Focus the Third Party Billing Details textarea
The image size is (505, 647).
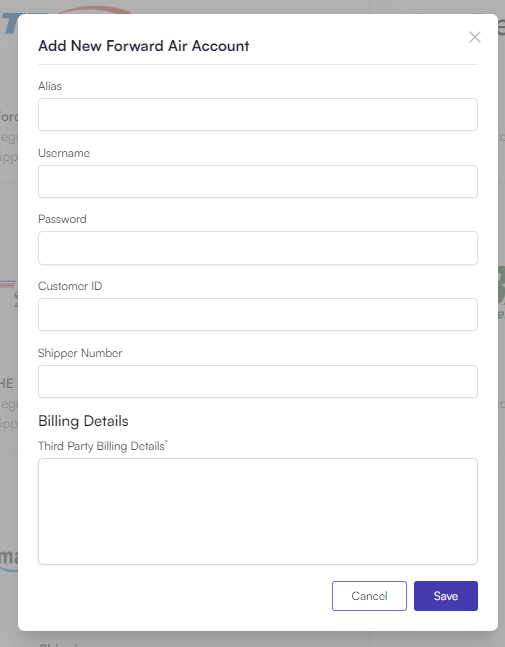(x=258, y=511)
